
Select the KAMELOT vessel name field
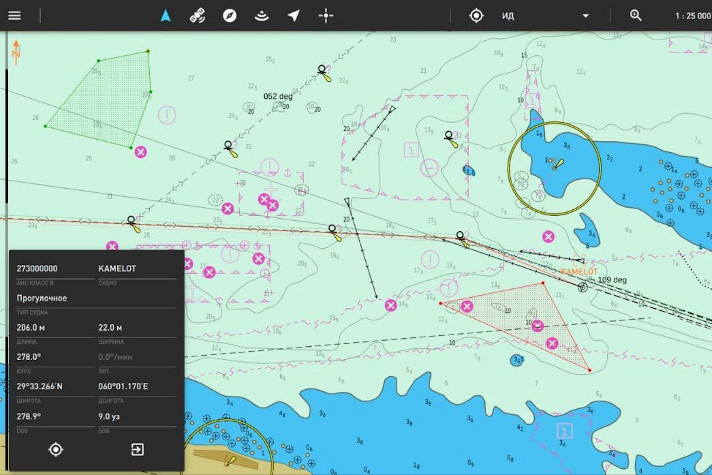pos(117,268)
